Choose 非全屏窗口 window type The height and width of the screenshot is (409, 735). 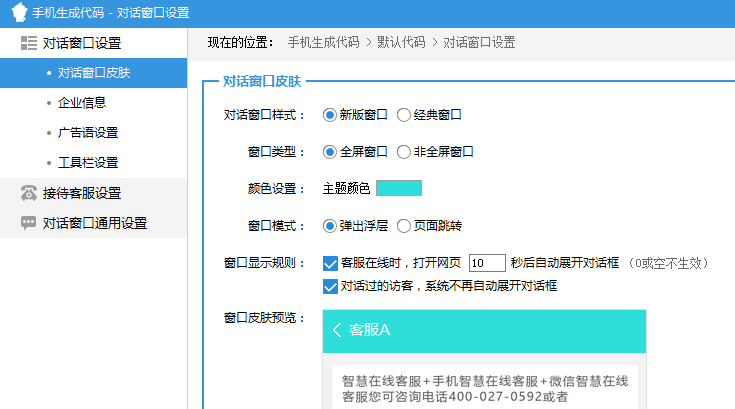click(404, 152)
